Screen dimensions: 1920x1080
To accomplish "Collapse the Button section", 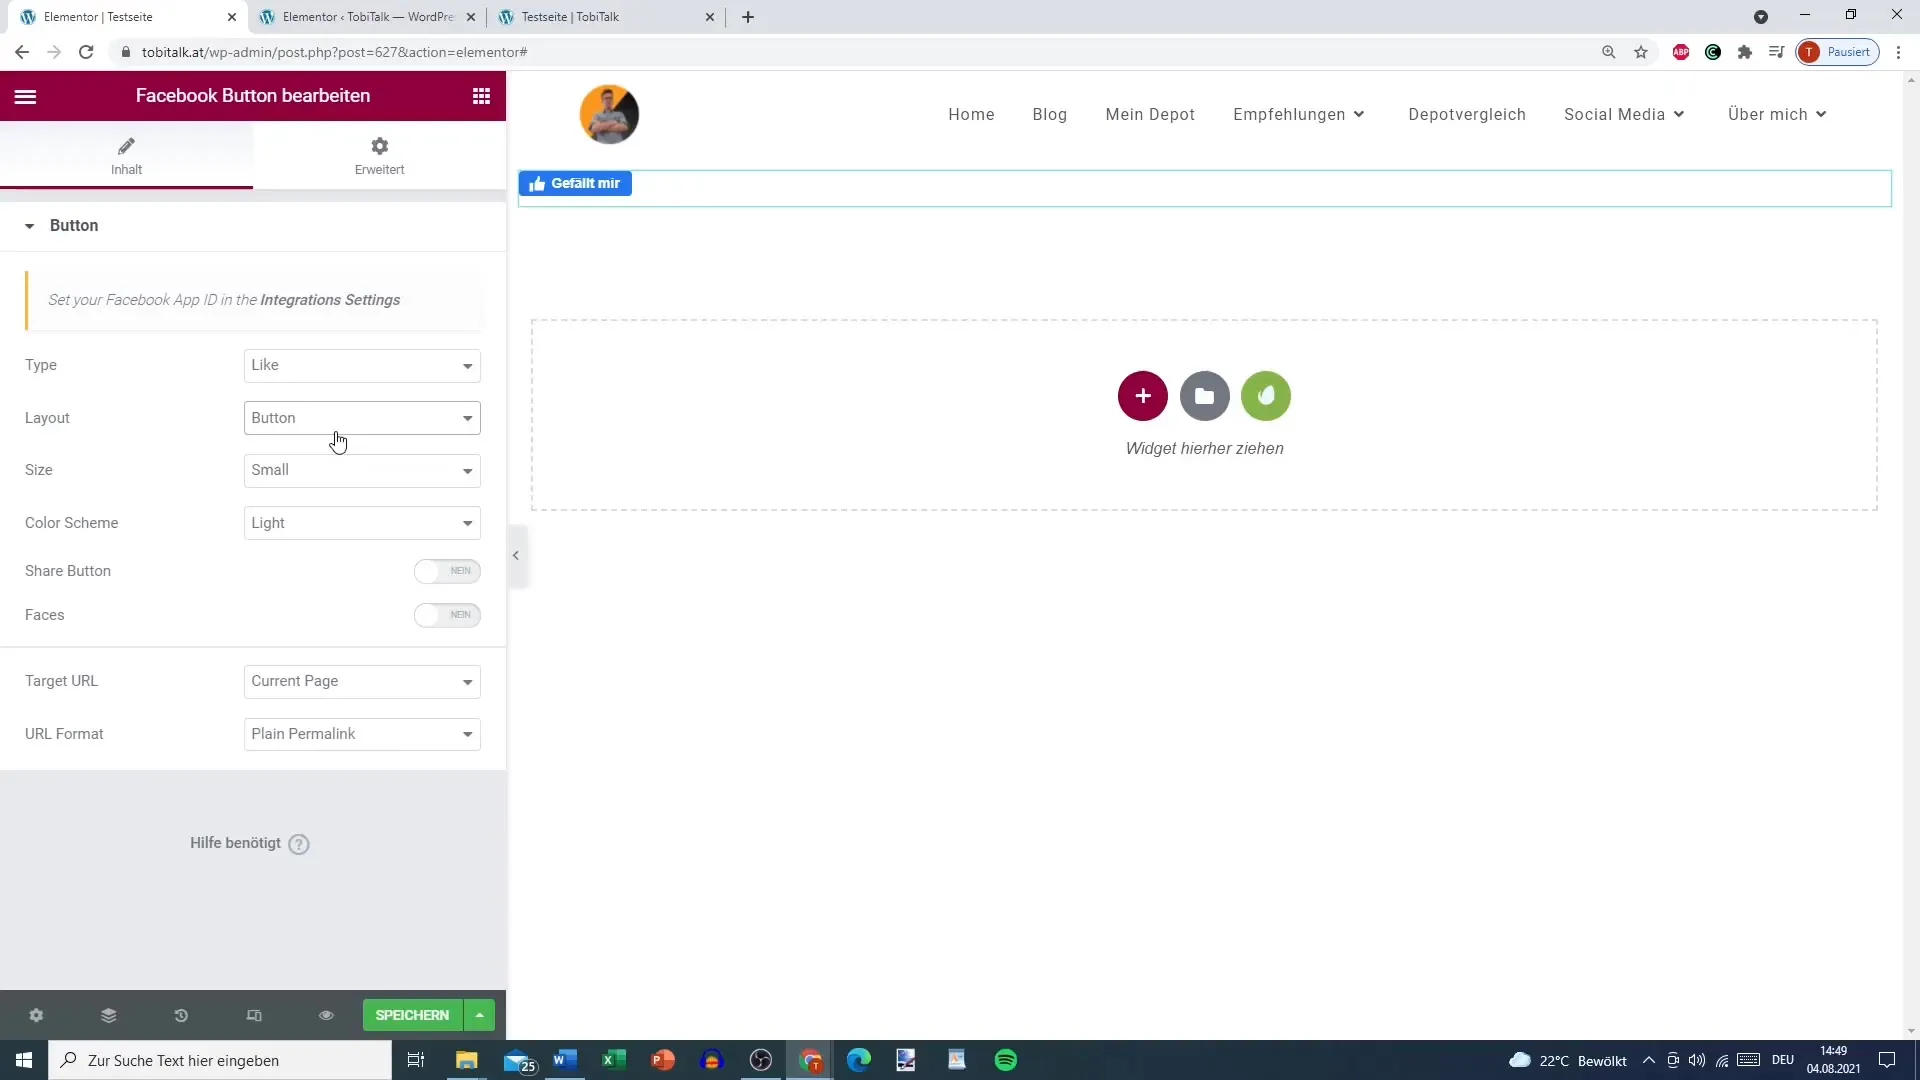I will pyautogui.click(x=253, y=226).
